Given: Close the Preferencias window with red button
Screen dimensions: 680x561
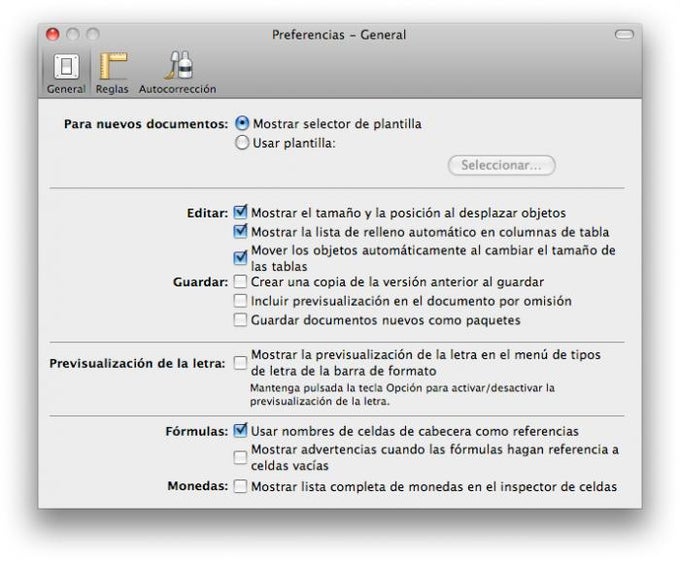Looking at the screenshot, I should (x=52, y=34).
